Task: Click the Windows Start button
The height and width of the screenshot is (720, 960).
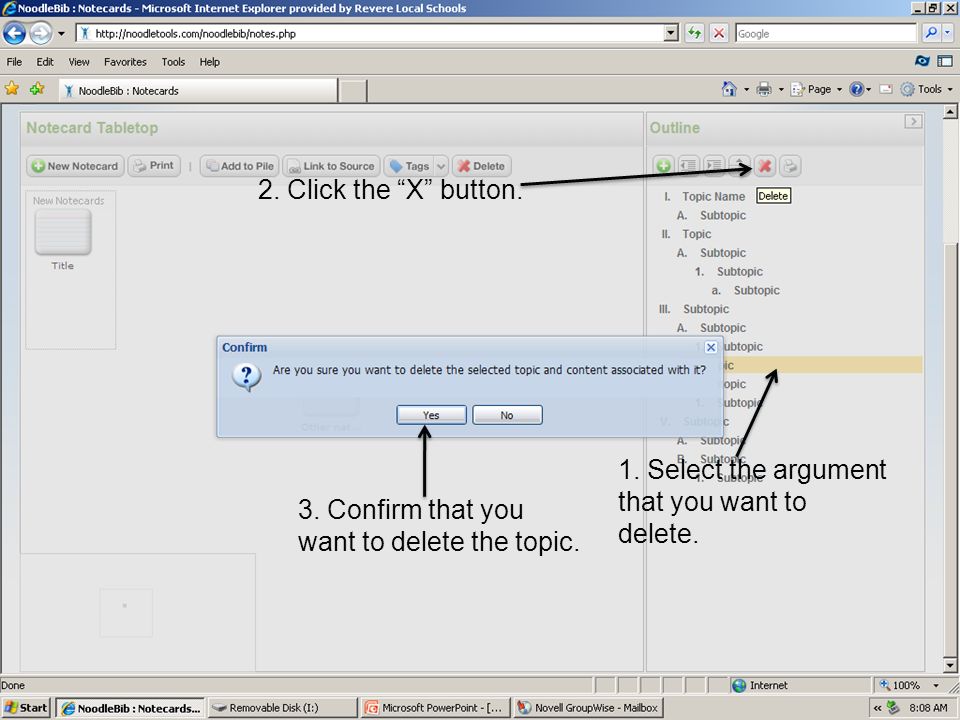Action: coord(26,708)
